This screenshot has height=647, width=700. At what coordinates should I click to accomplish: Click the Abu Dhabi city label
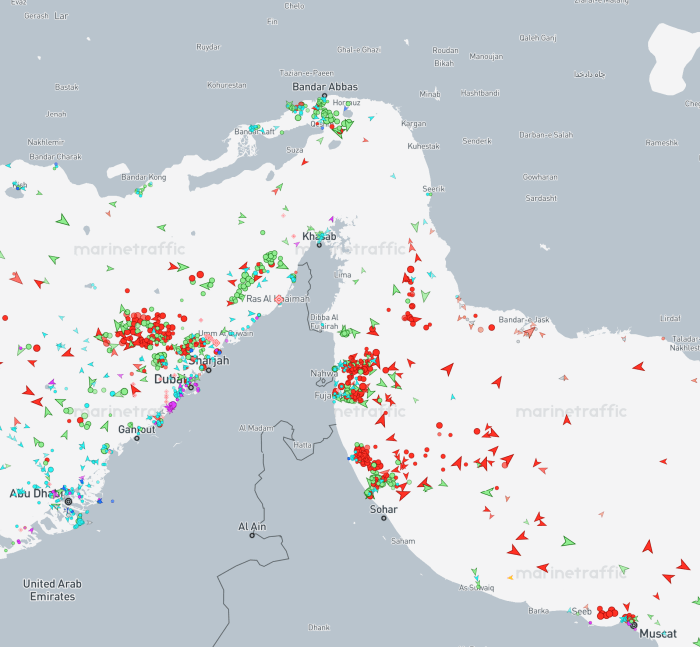coord(34,493)
